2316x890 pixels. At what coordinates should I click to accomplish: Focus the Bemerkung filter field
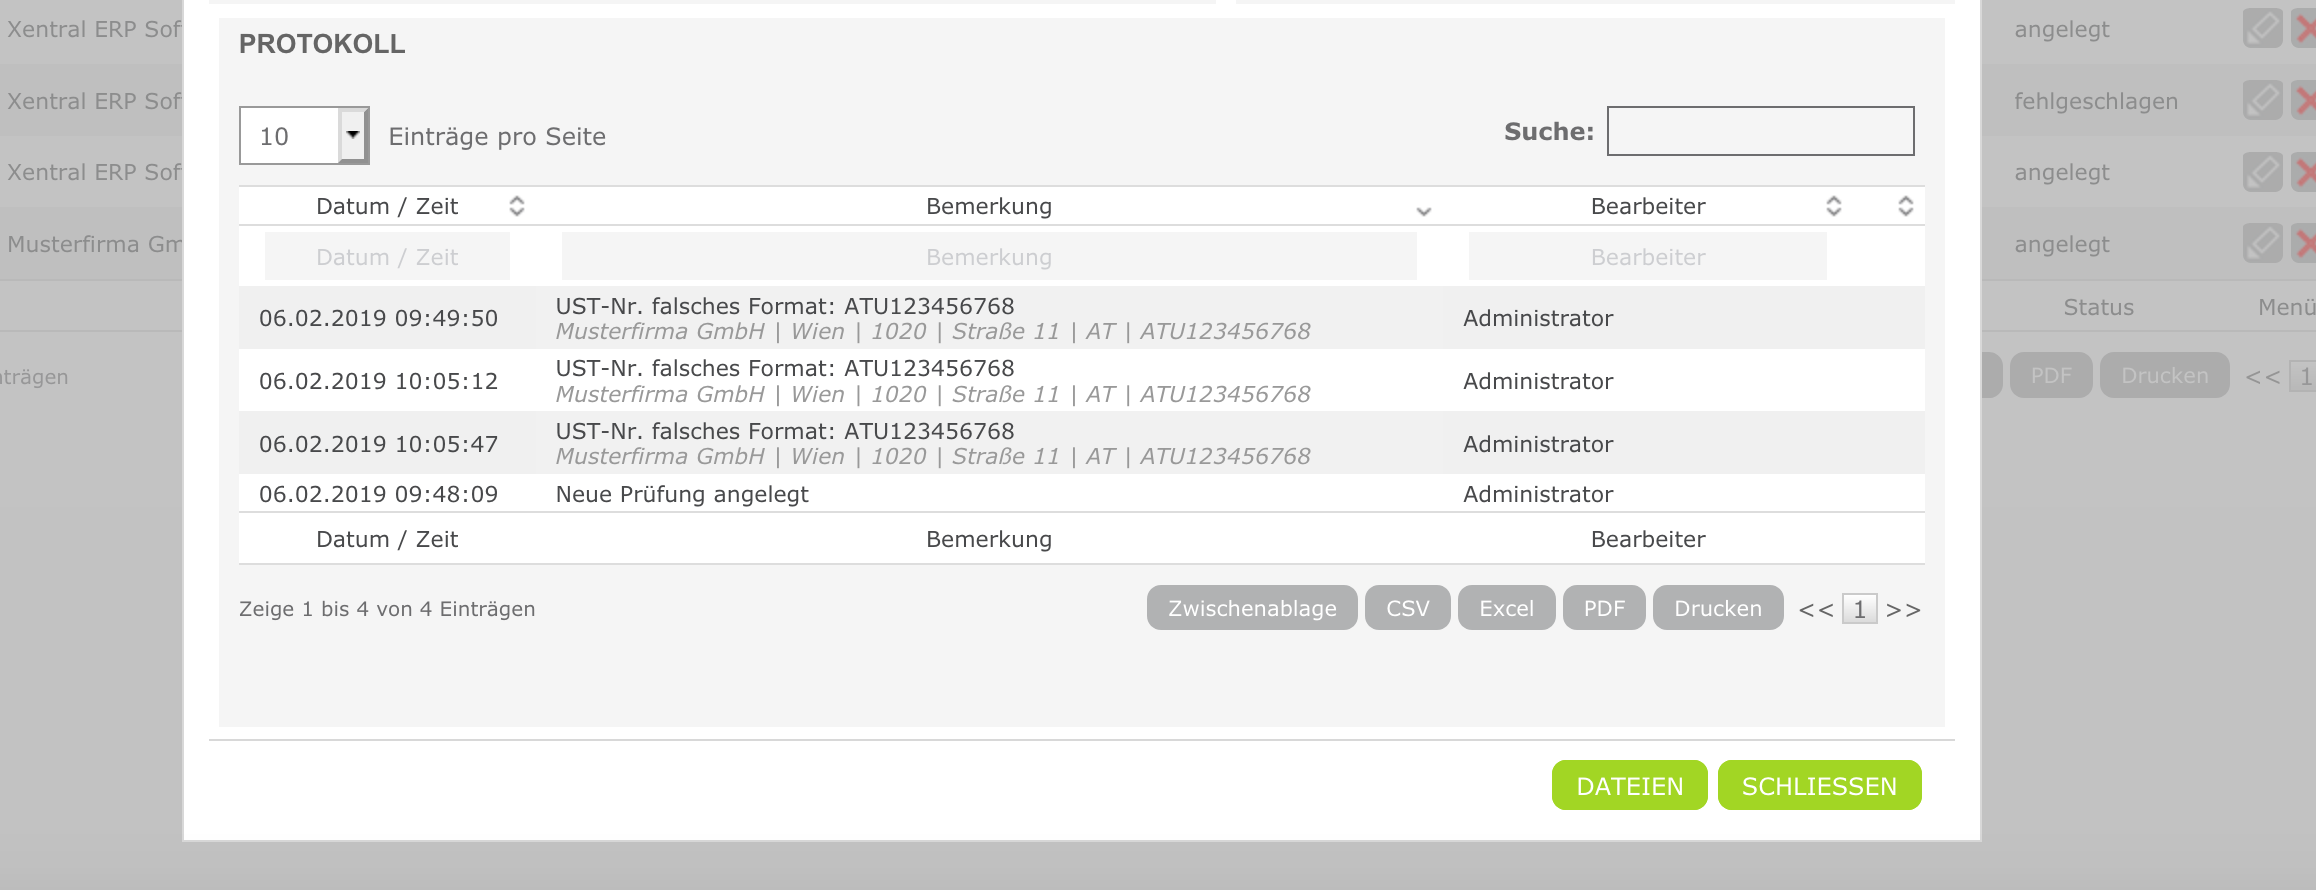pyautogui.click(x=988, y=257)
